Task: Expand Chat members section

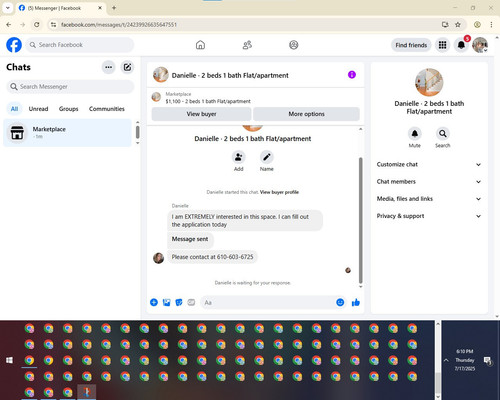Action: [x=429, y=182]
